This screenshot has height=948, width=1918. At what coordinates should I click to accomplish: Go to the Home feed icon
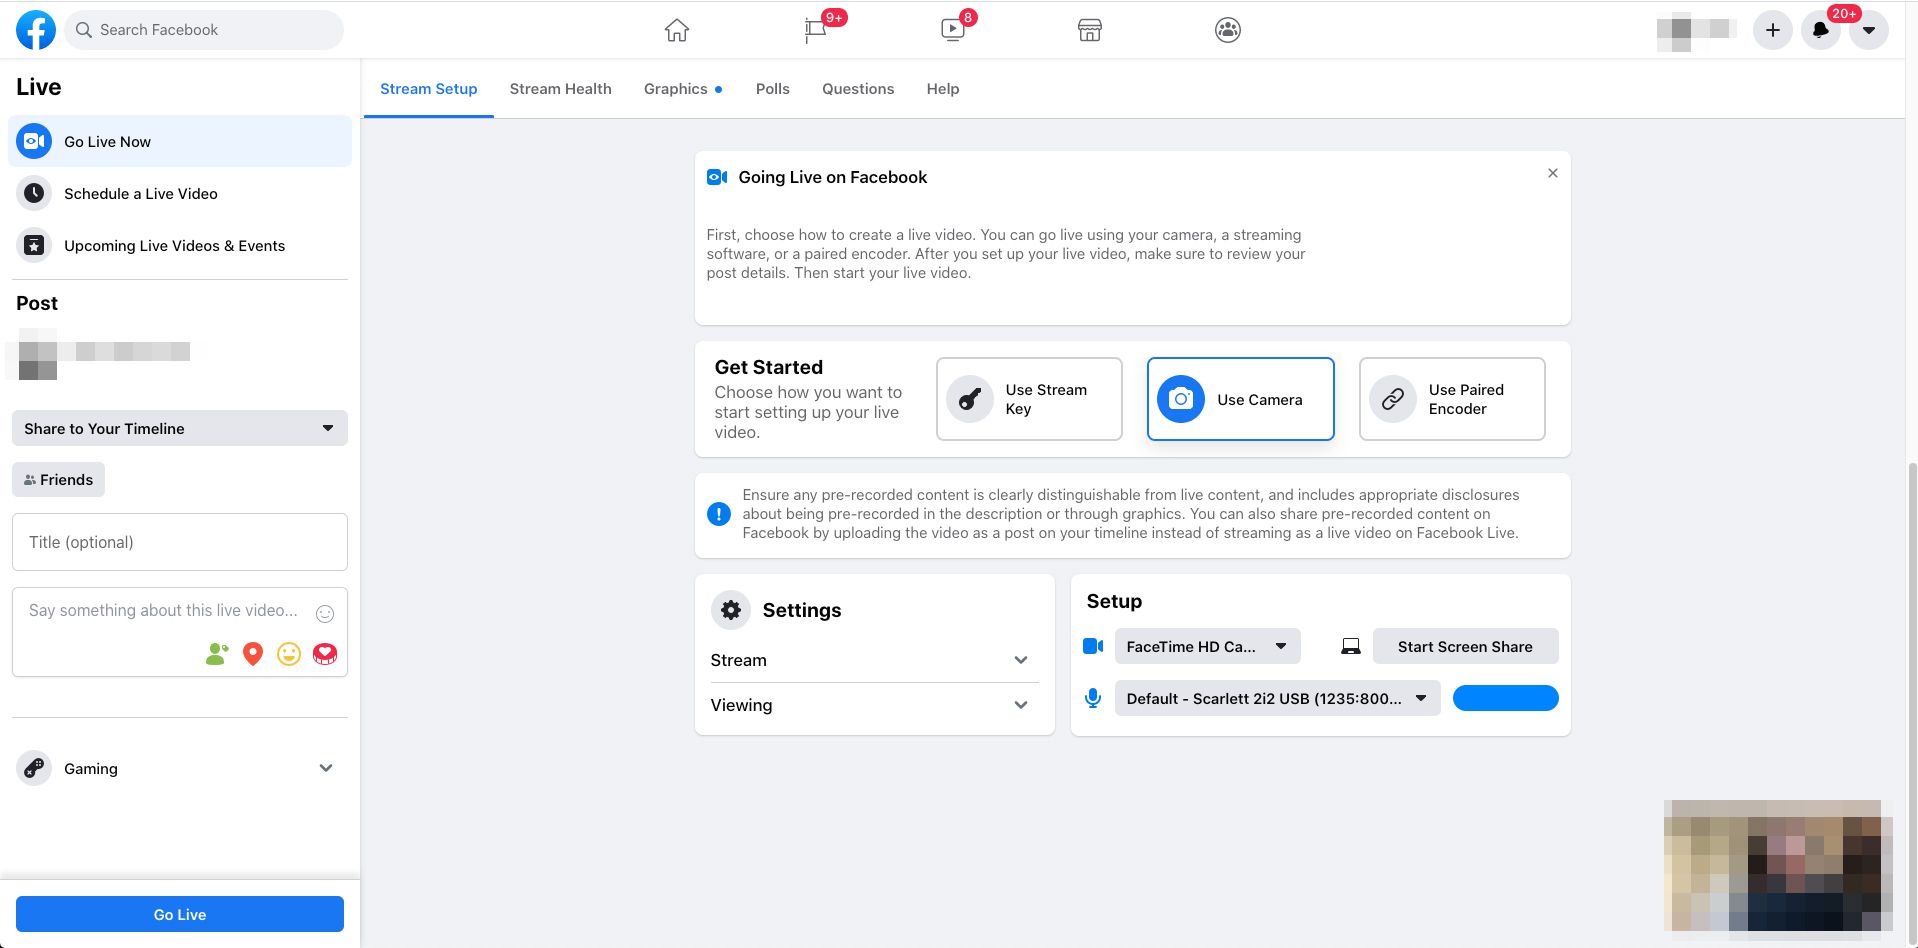(677, 30)
